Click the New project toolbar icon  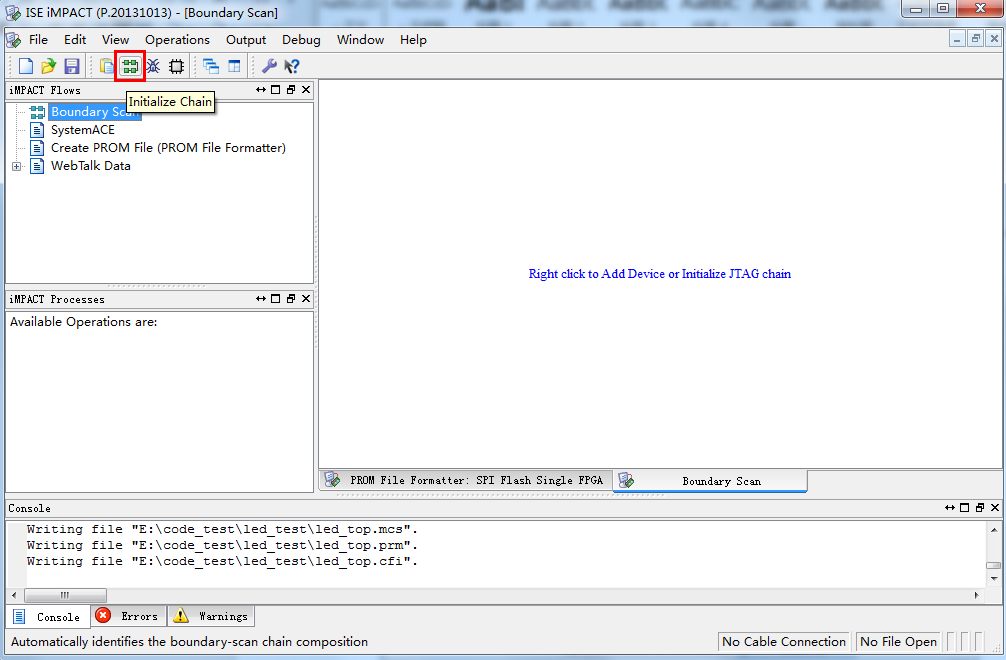pyautogui.click(x=26, y=66)
